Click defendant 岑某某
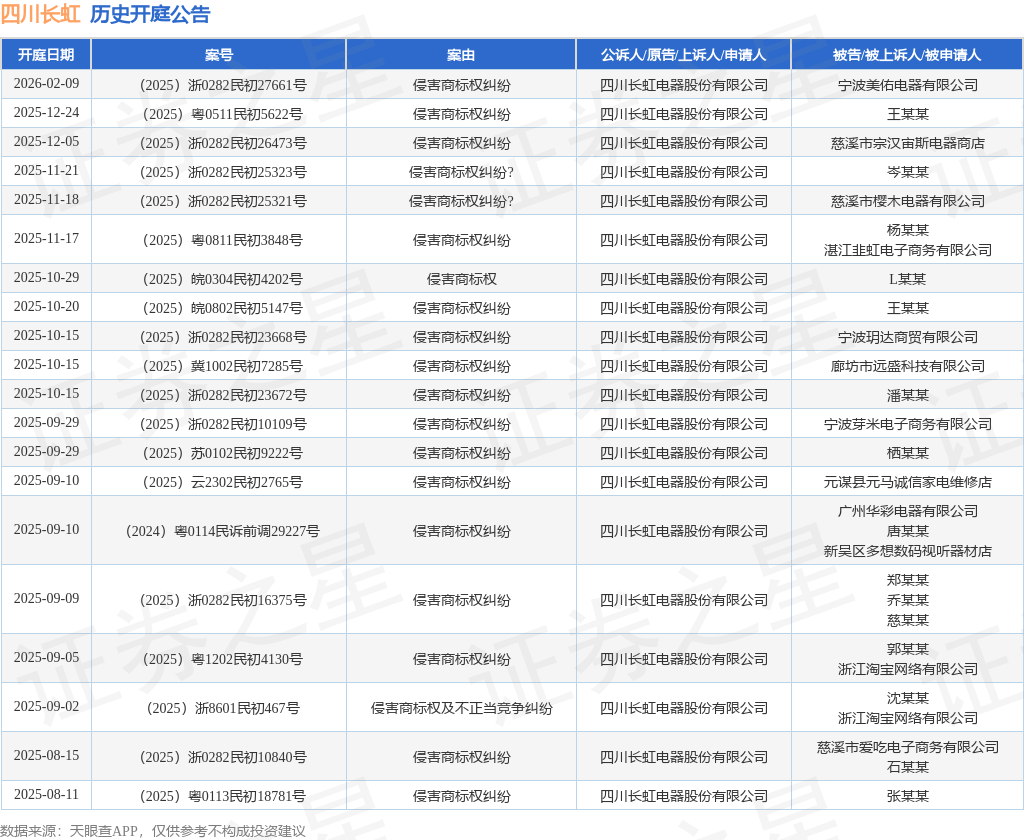The width and height of the screenshot is (1024, 840). (908, 172)
